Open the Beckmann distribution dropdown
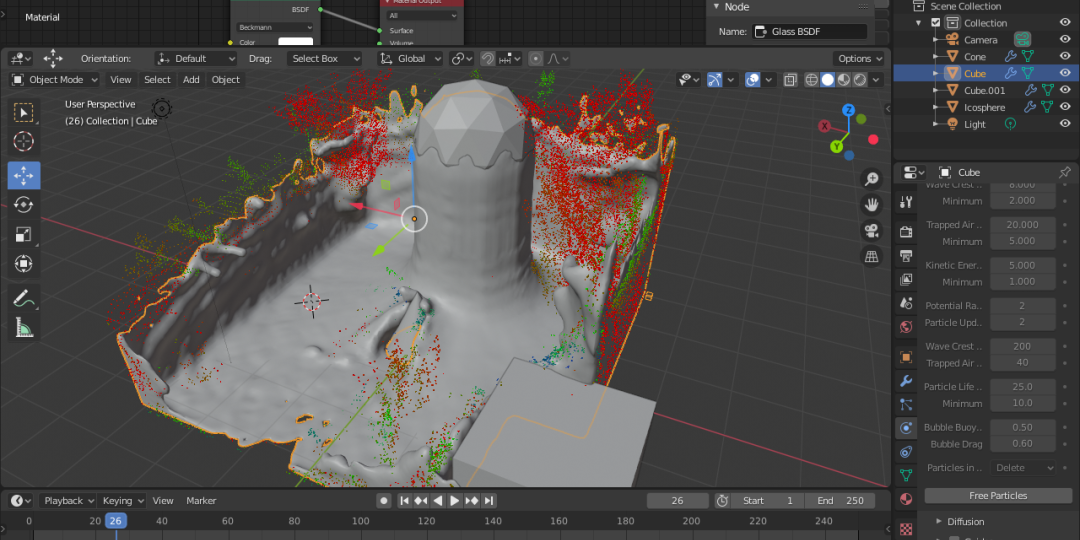Viewport: 1080px width, 540px height. tap(275, 28)
